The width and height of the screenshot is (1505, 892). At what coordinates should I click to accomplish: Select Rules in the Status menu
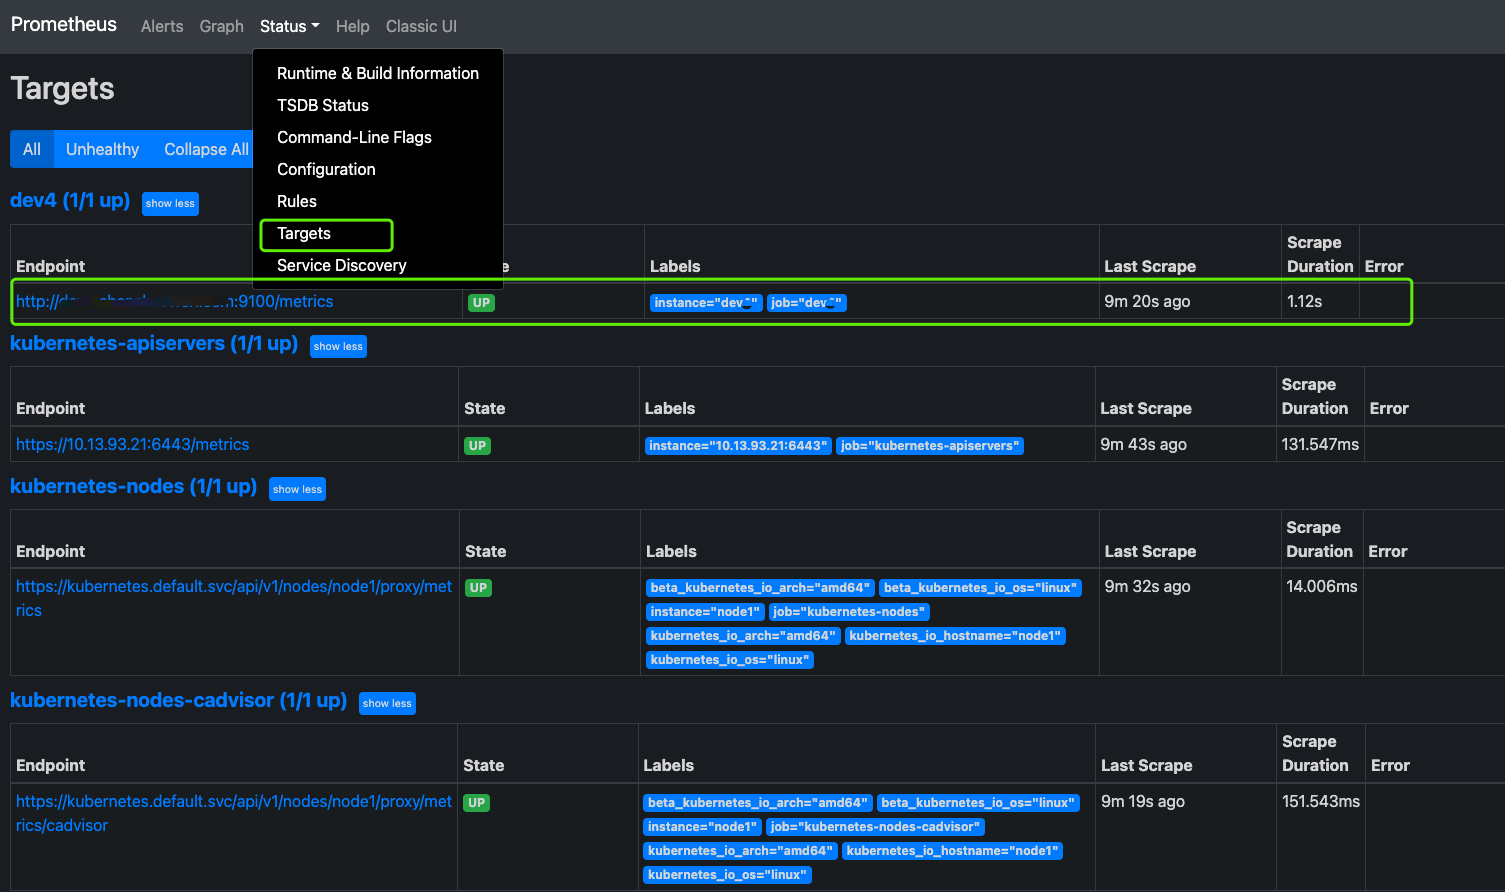click(x=378, y=201)
